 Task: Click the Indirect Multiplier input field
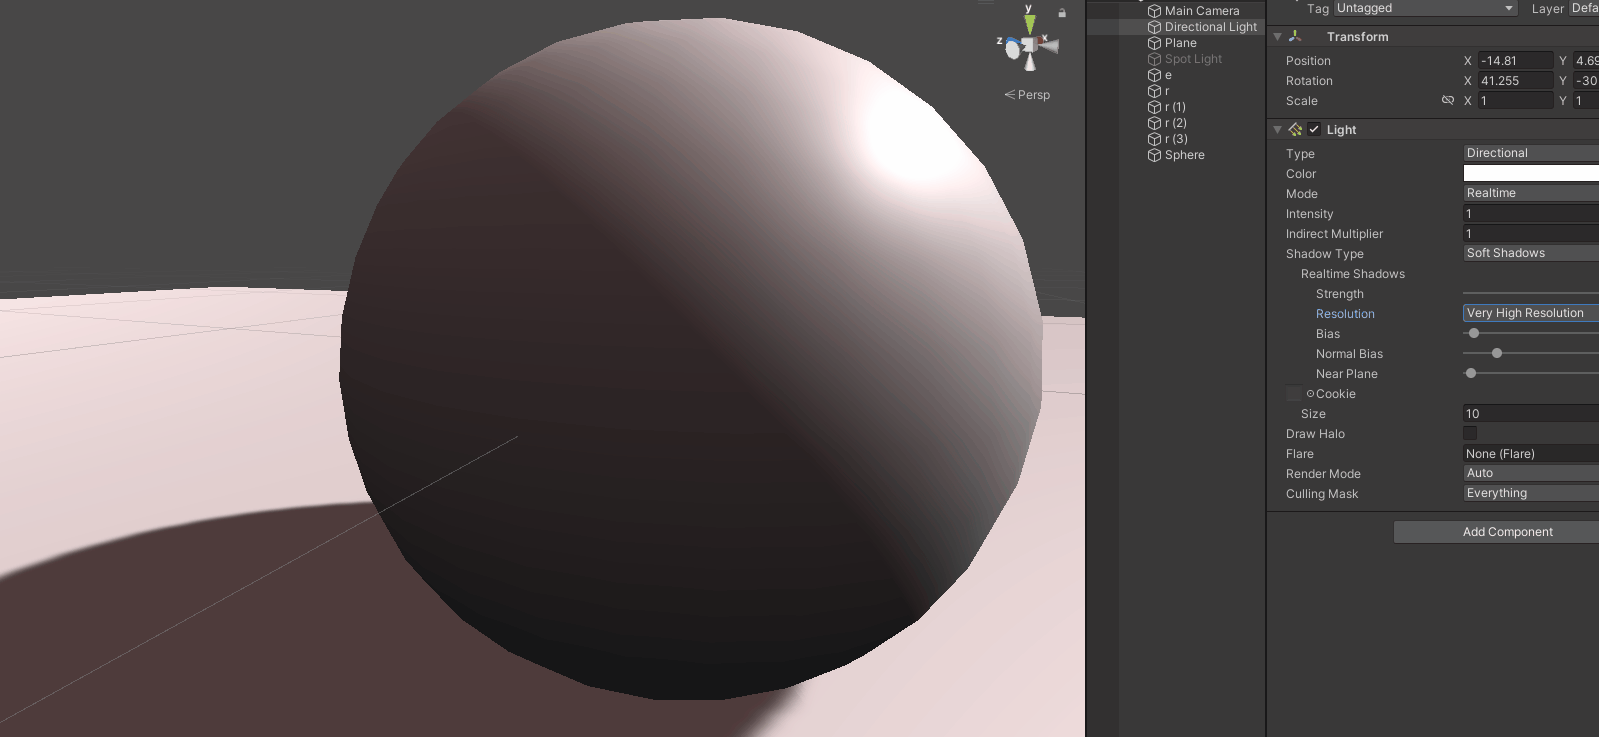click(x=1531, y=233)
